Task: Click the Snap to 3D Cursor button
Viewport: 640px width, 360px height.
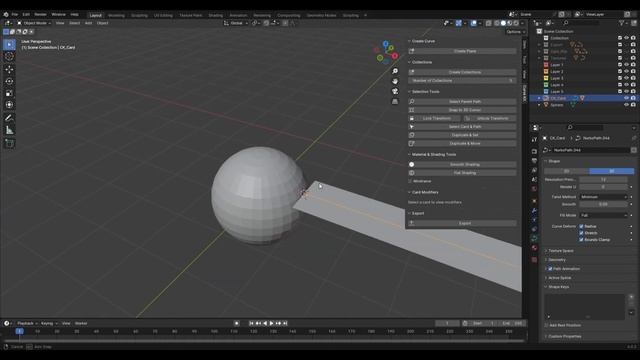Action: 462,110
